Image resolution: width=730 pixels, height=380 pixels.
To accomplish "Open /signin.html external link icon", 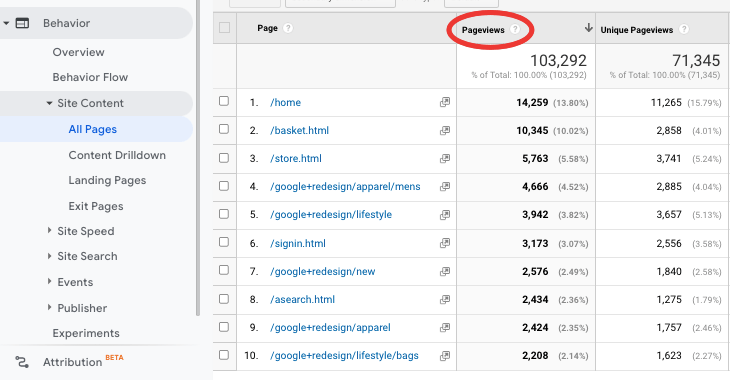I will click(x=445, y=243).
